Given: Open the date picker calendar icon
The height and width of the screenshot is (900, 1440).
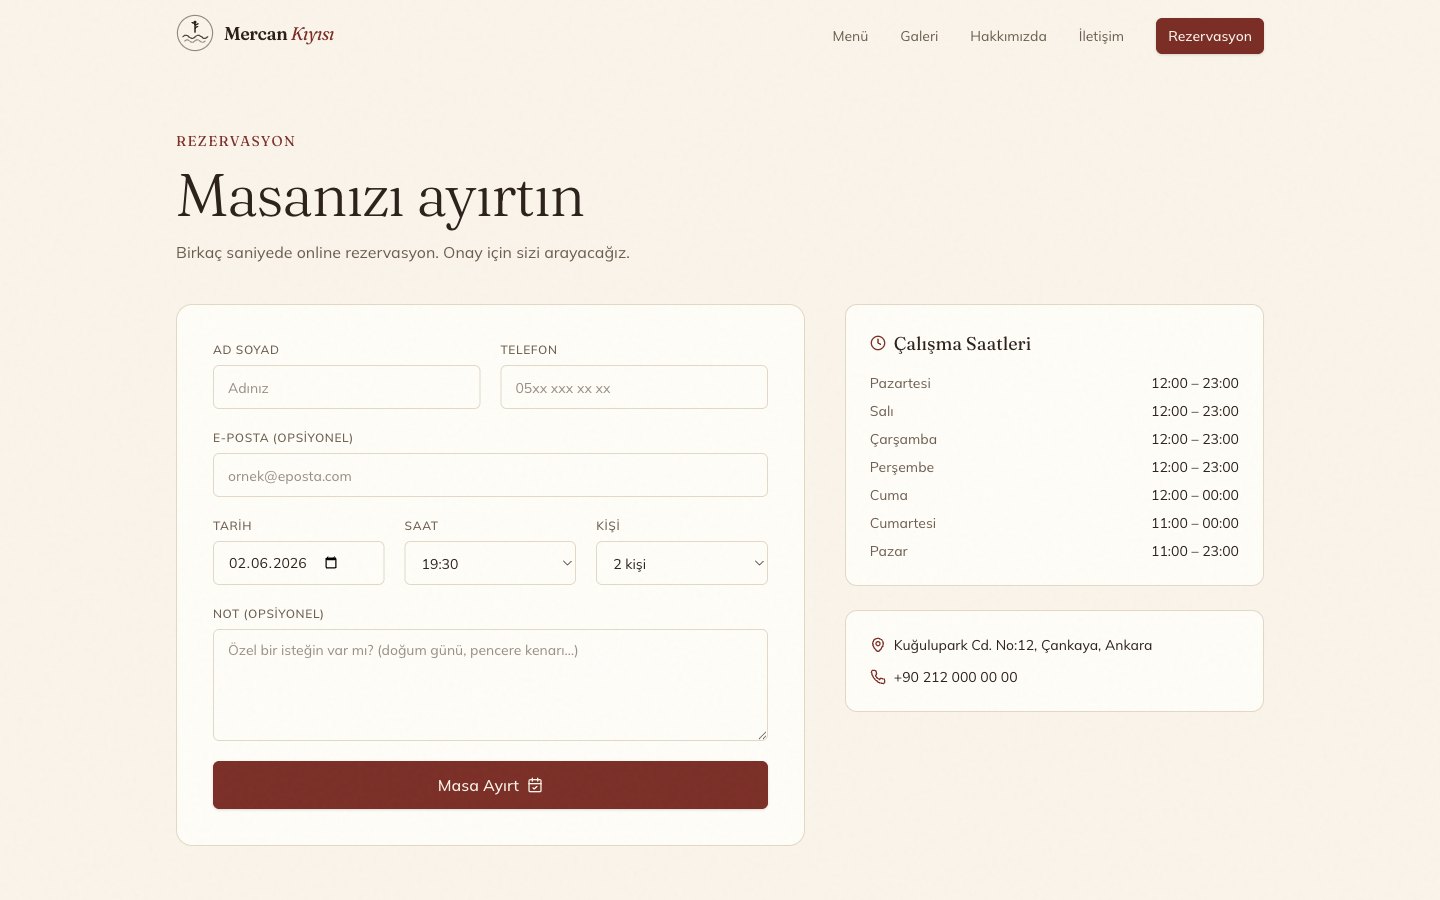Looking at the screenshot, I should [331, 563].
